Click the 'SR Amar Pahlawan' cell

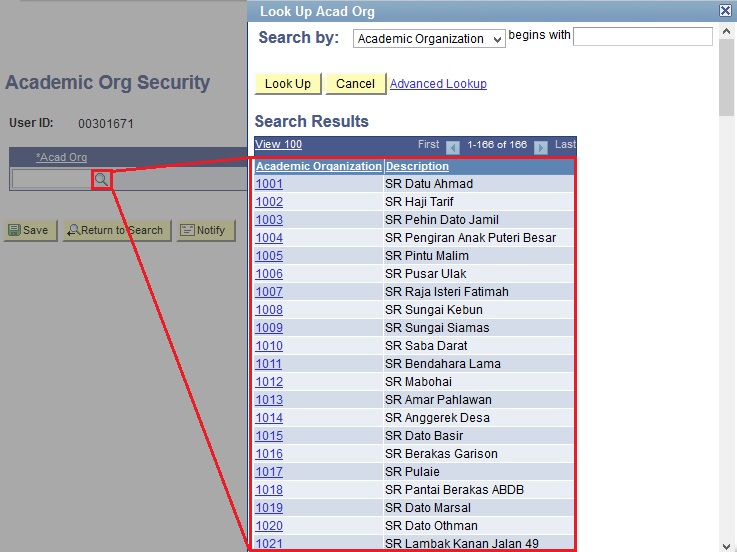pos(478,400)
